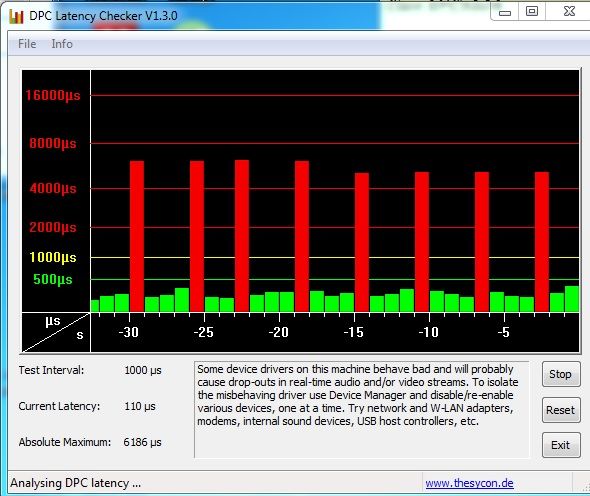
Task: Maximize the DPC Latency Checker window
Action: click(x=532, y=12)
